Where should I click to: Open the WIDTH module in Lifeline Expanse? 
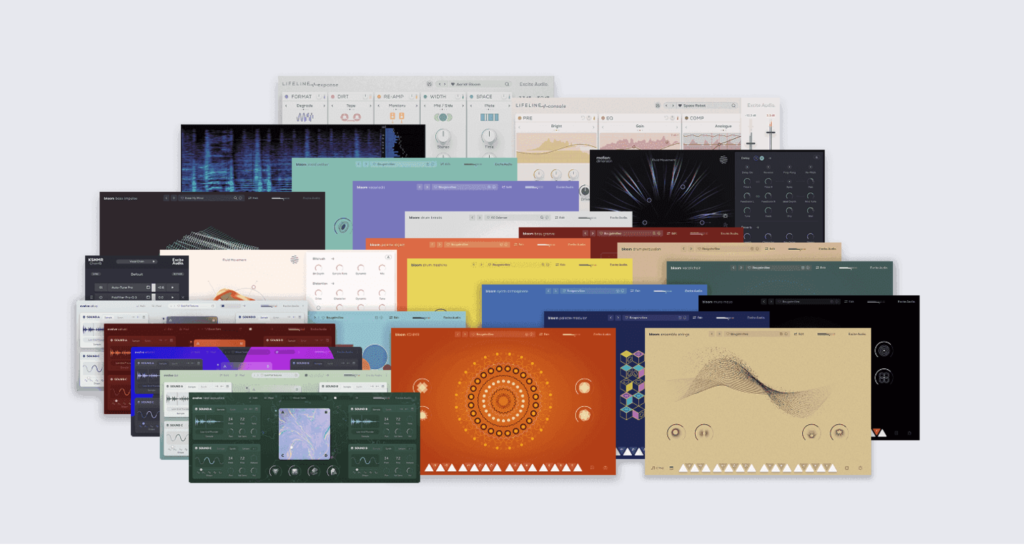tap(438, 97)
